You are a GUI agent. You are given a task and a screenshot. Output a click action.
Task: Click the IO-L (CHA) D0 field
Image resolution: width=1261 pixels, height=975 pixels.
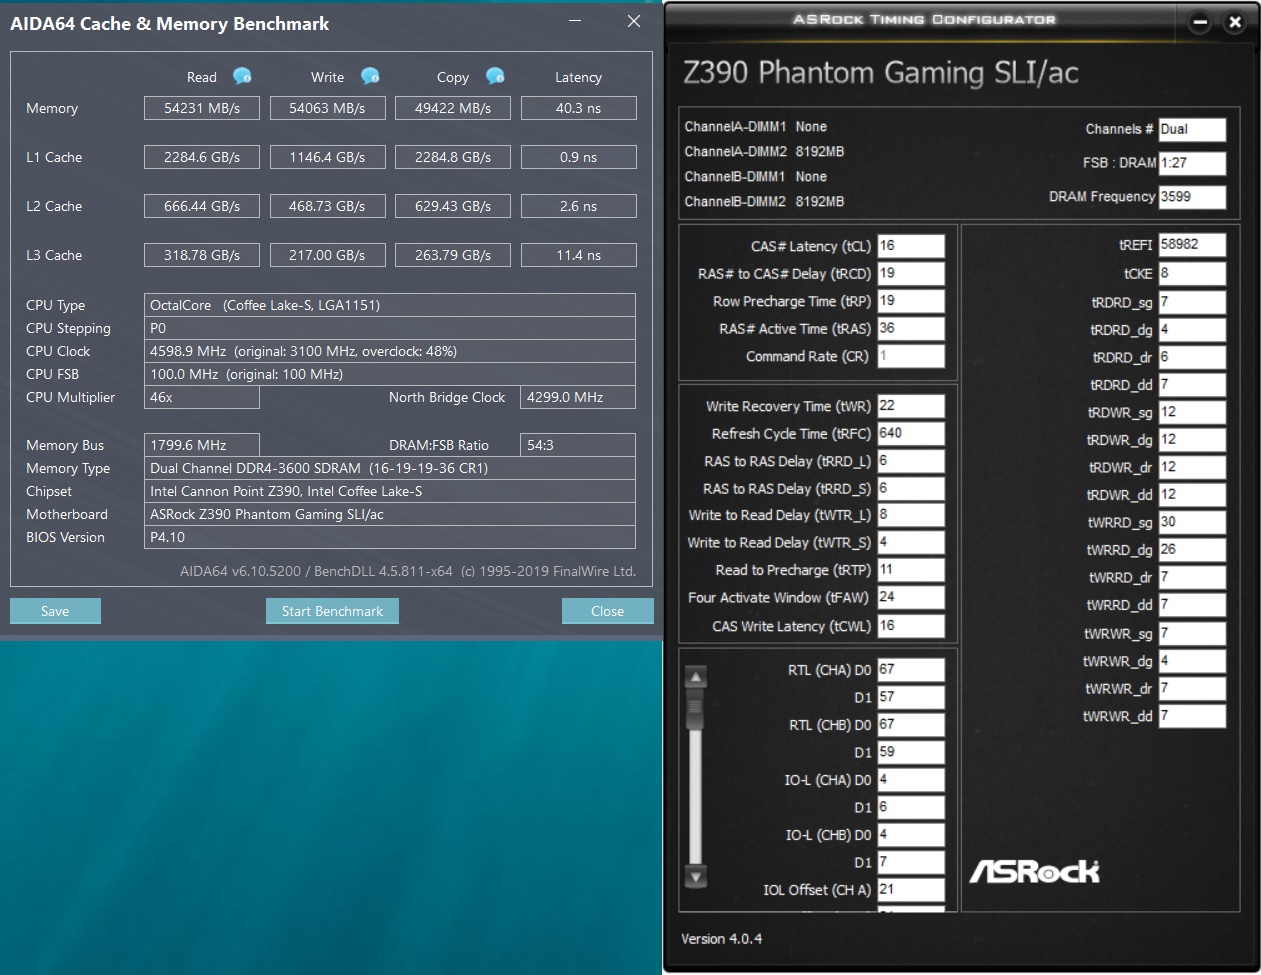click(911, 780)
